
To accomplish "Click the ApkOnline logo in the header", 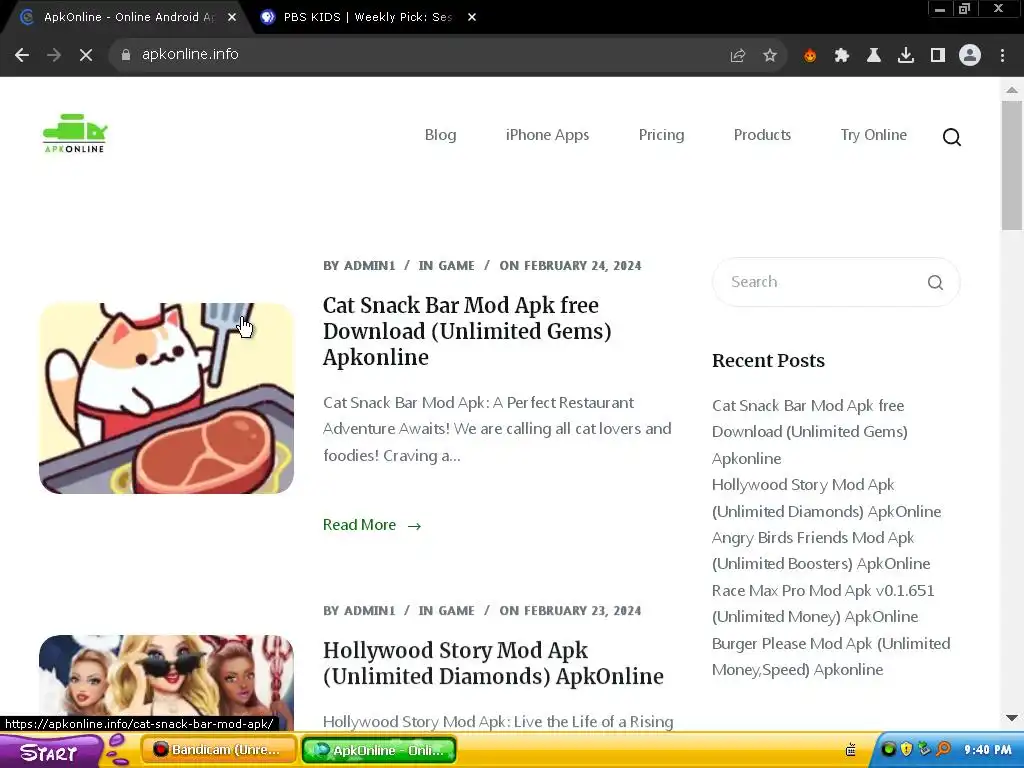I will (x=75, y=134).
